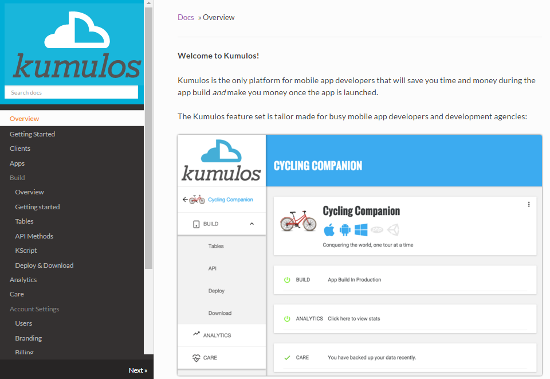Open the Care sidebar item
Image resolution: width=550 pixels, height=379 pixels.
pos(17,294)
